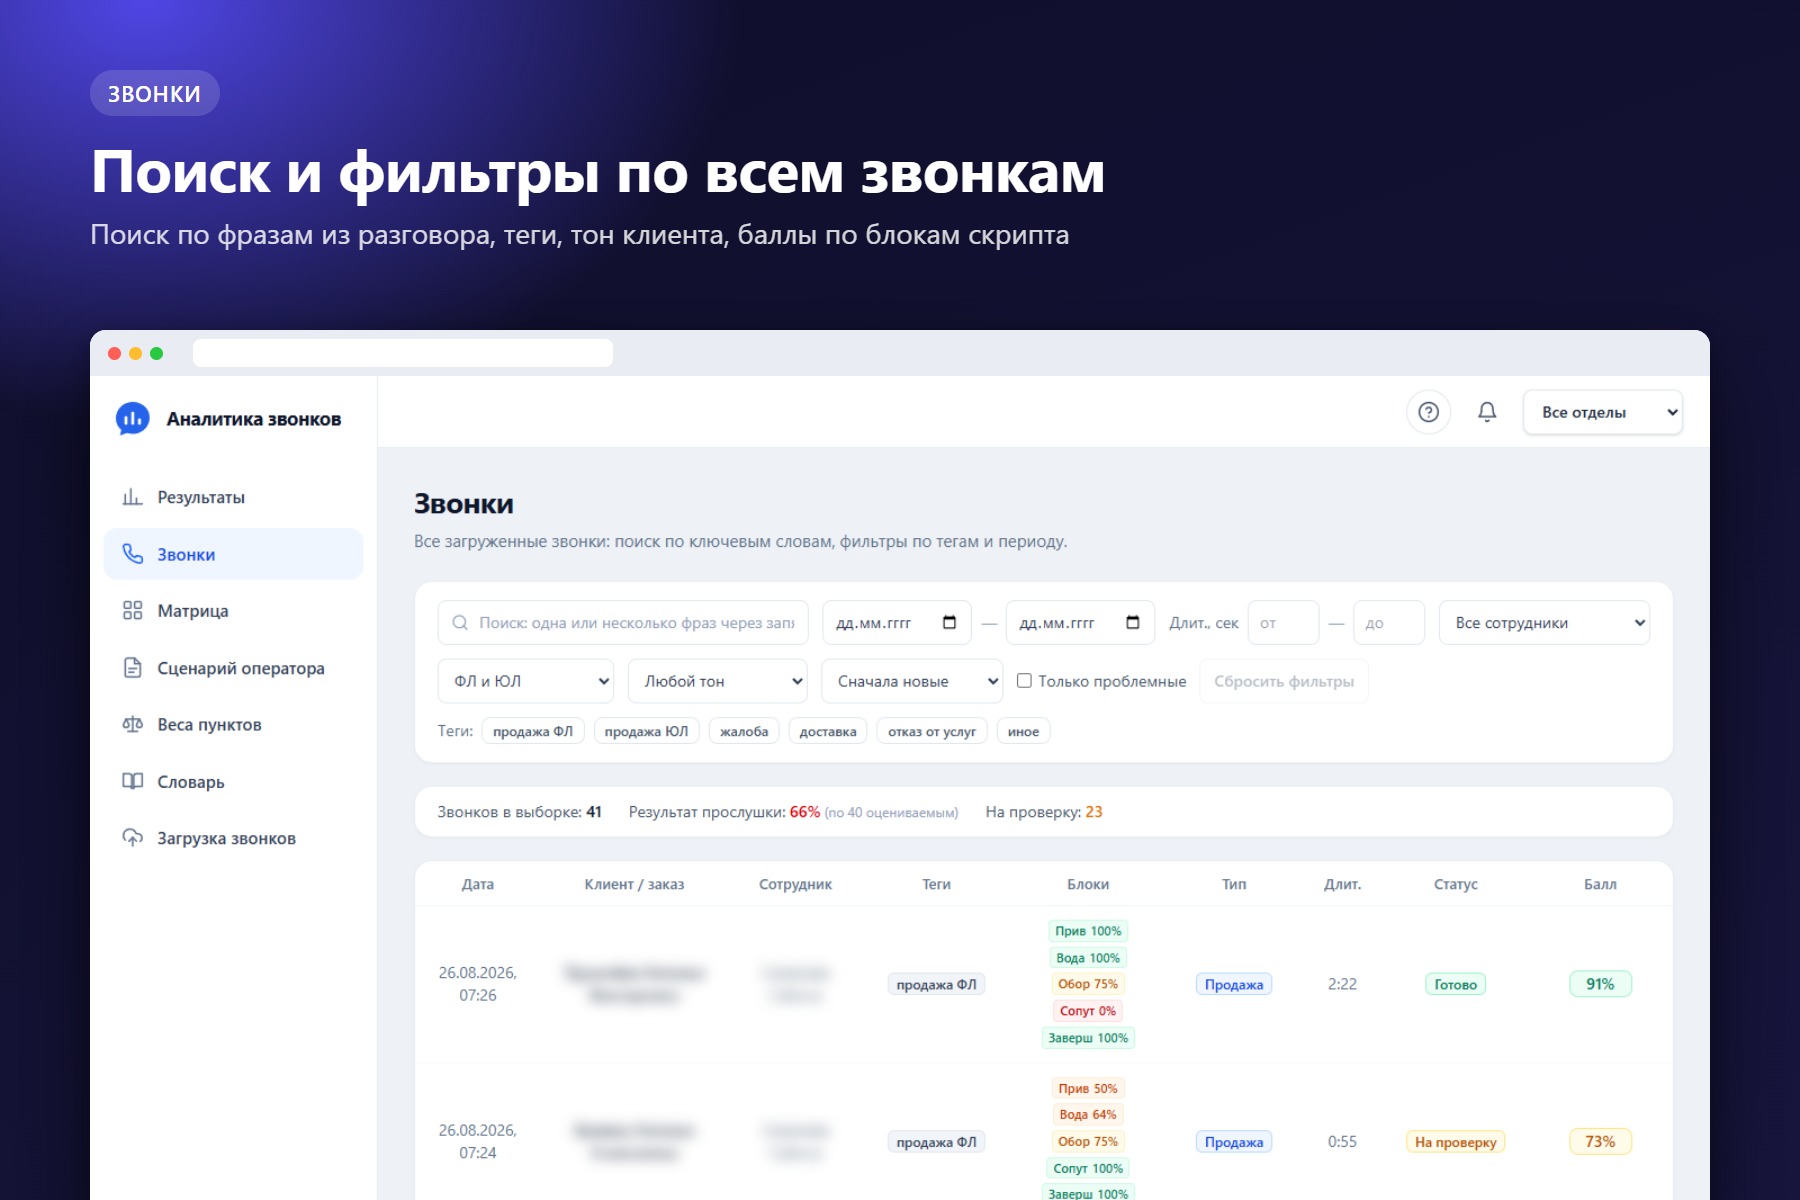The height and width of the screenshot is (1200, 1800).
Task: Click the 91% score badge
Action: point(1600,984)
